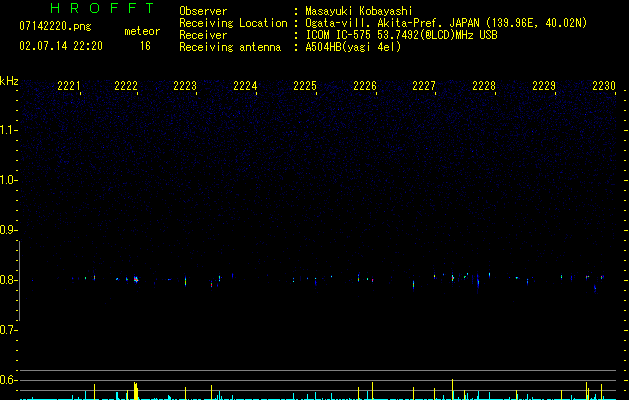Screen dimensions: 629x400
Task: Click the 2226 time marker
Action: click(x=365, y=86)
